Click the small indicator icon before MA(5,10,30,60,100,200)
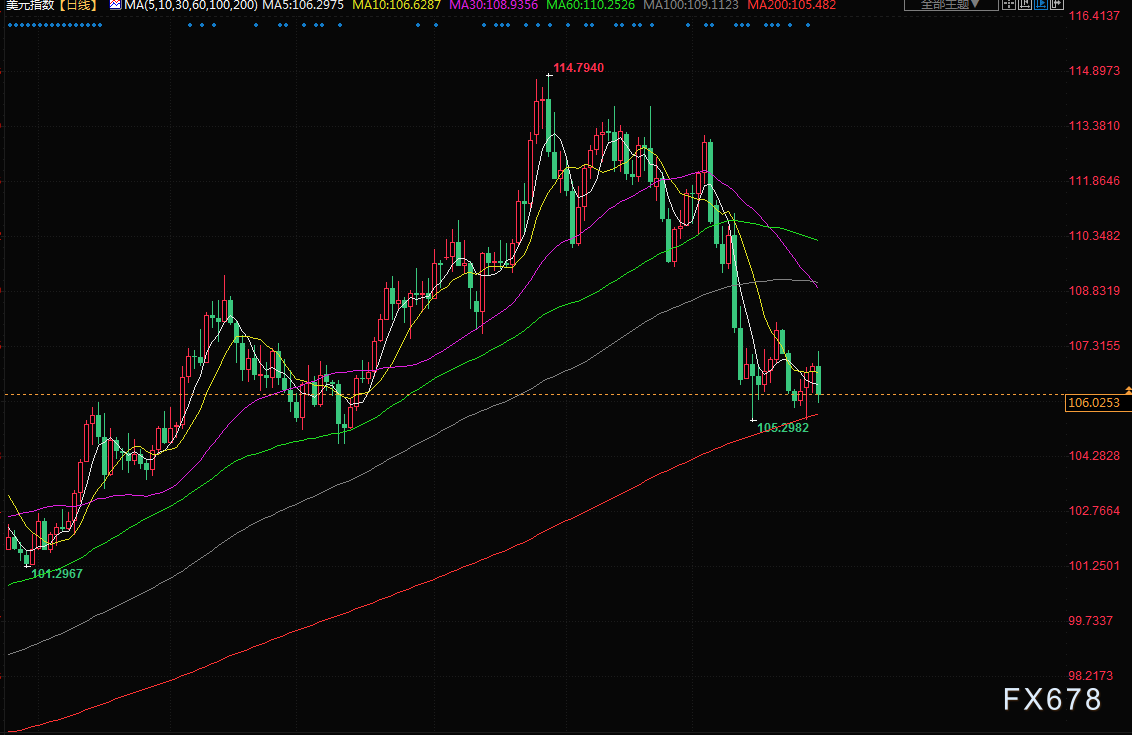Screen dimensions: 1132x735 [x=115, y=5]
